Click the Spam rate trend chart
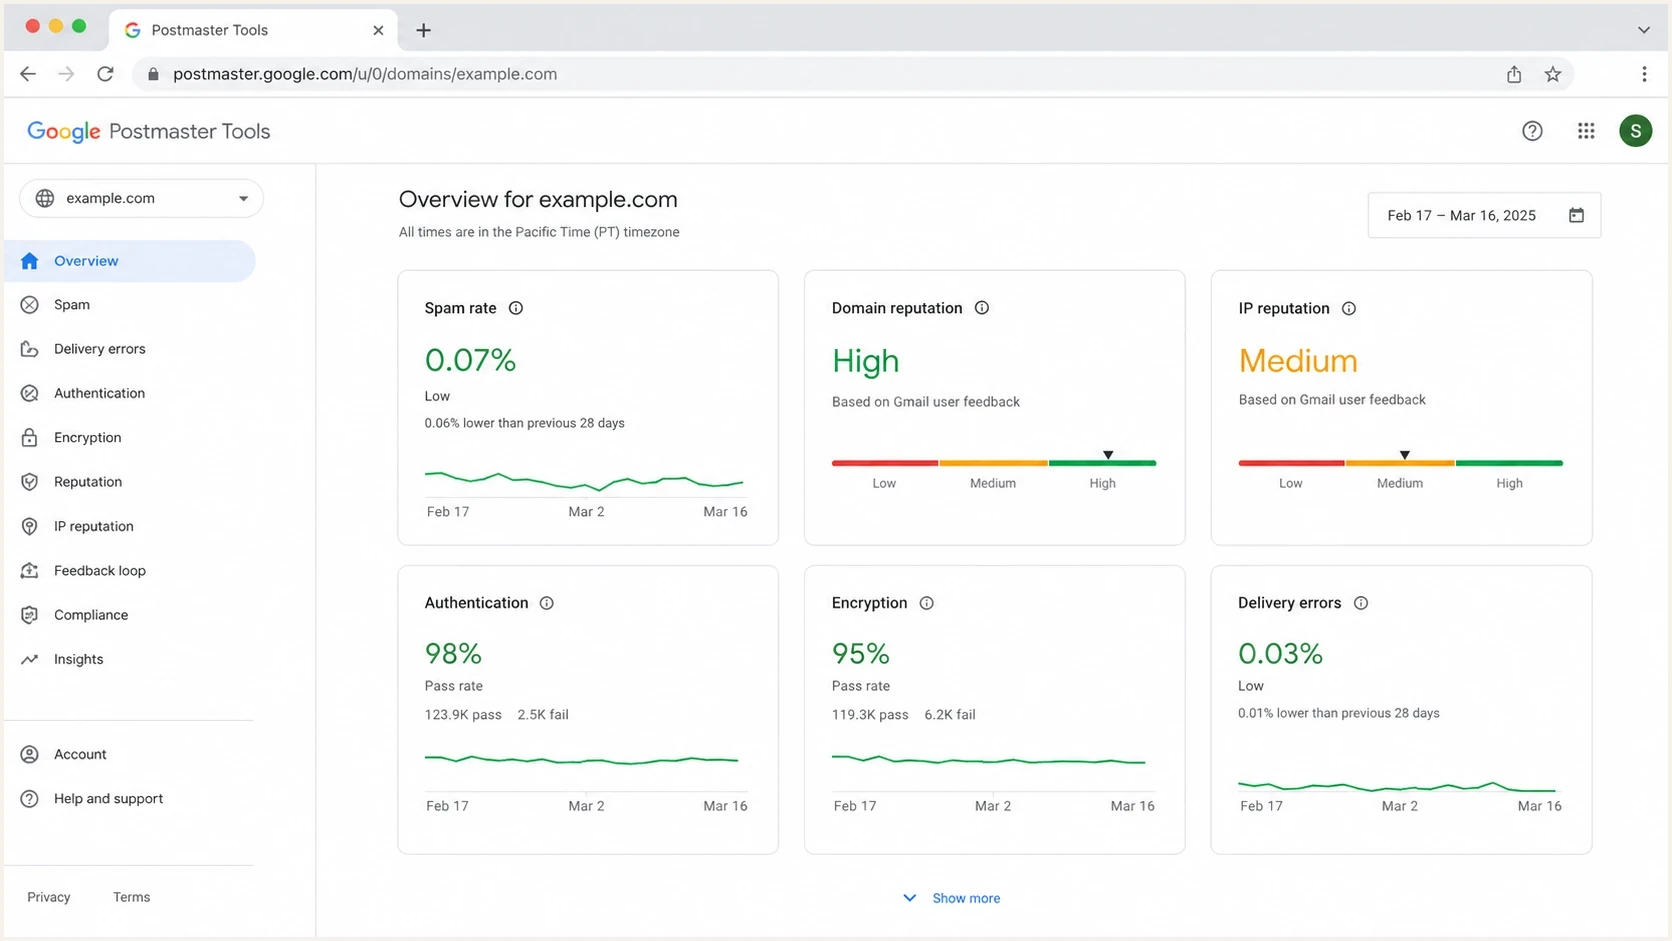This screenshot has width=1672, height=941. [585, 480]
